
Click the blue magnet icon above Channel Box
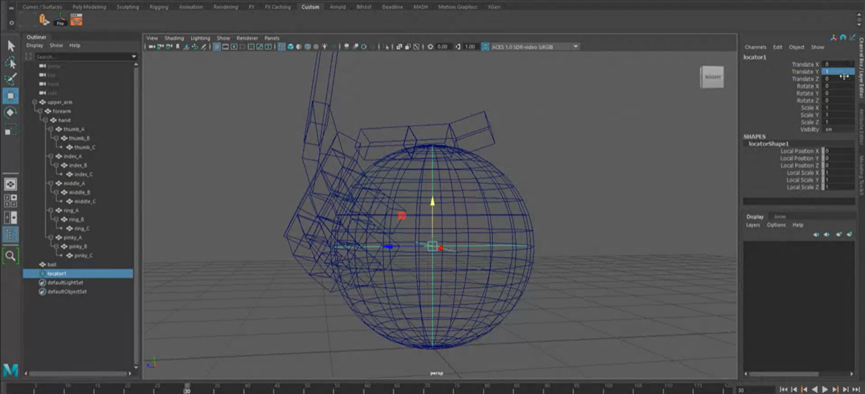pyautogui.click(x=843, y=37)
